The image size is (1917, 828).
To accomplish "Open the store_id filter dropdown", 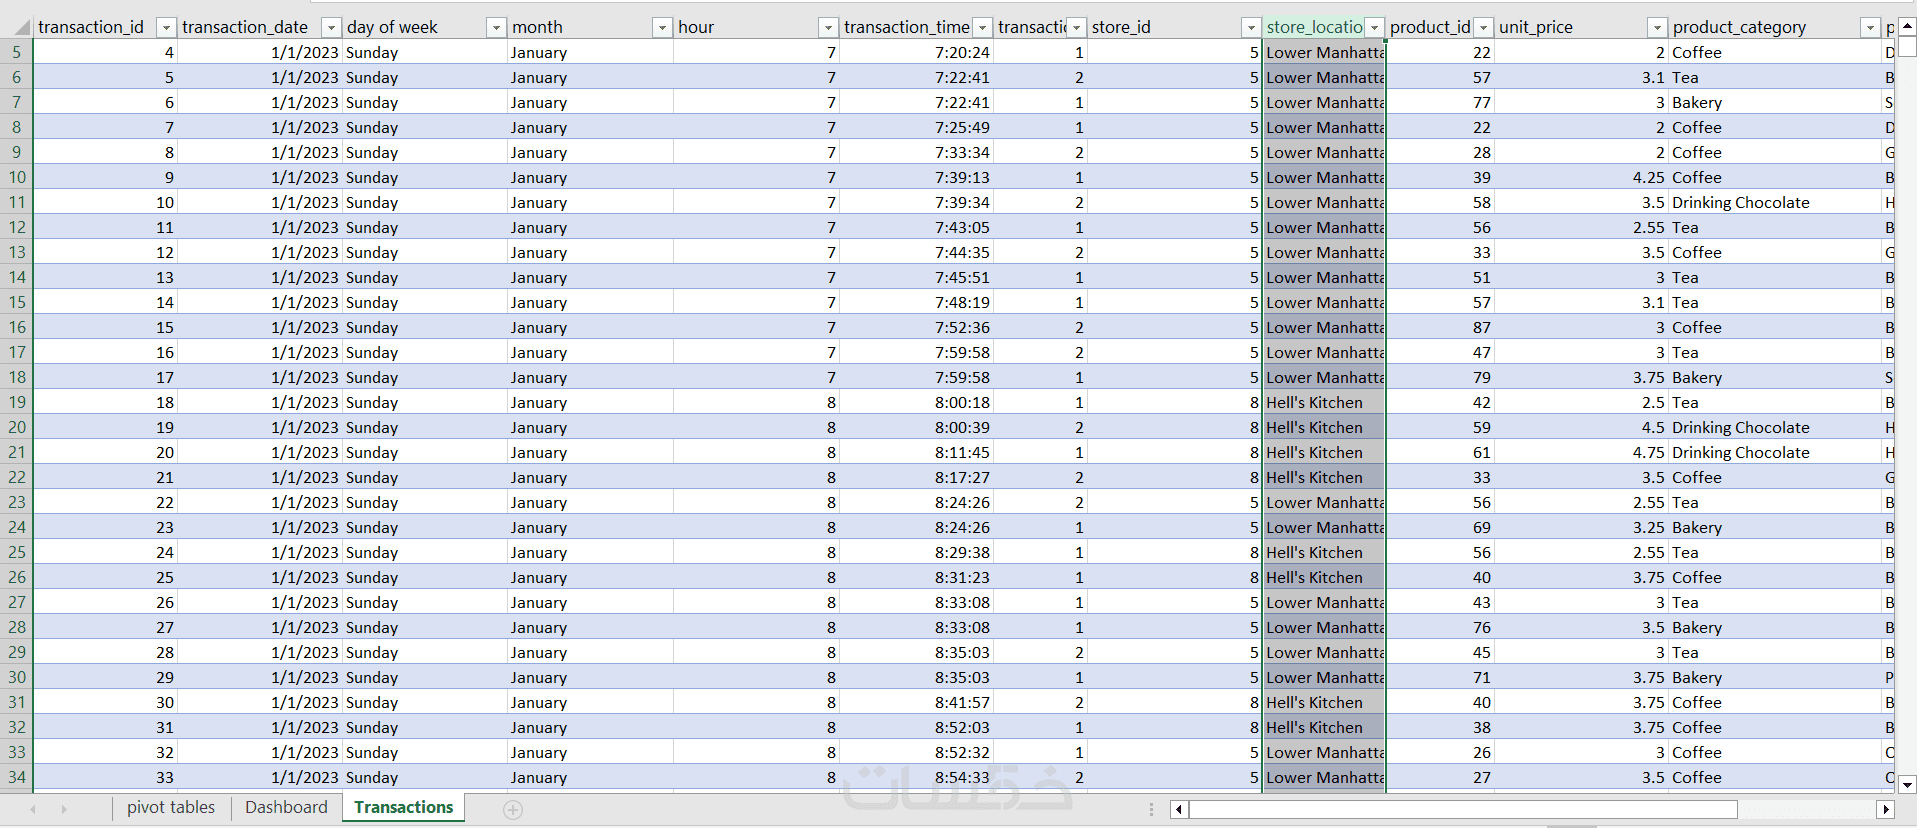I will (x=1250, y=28).
